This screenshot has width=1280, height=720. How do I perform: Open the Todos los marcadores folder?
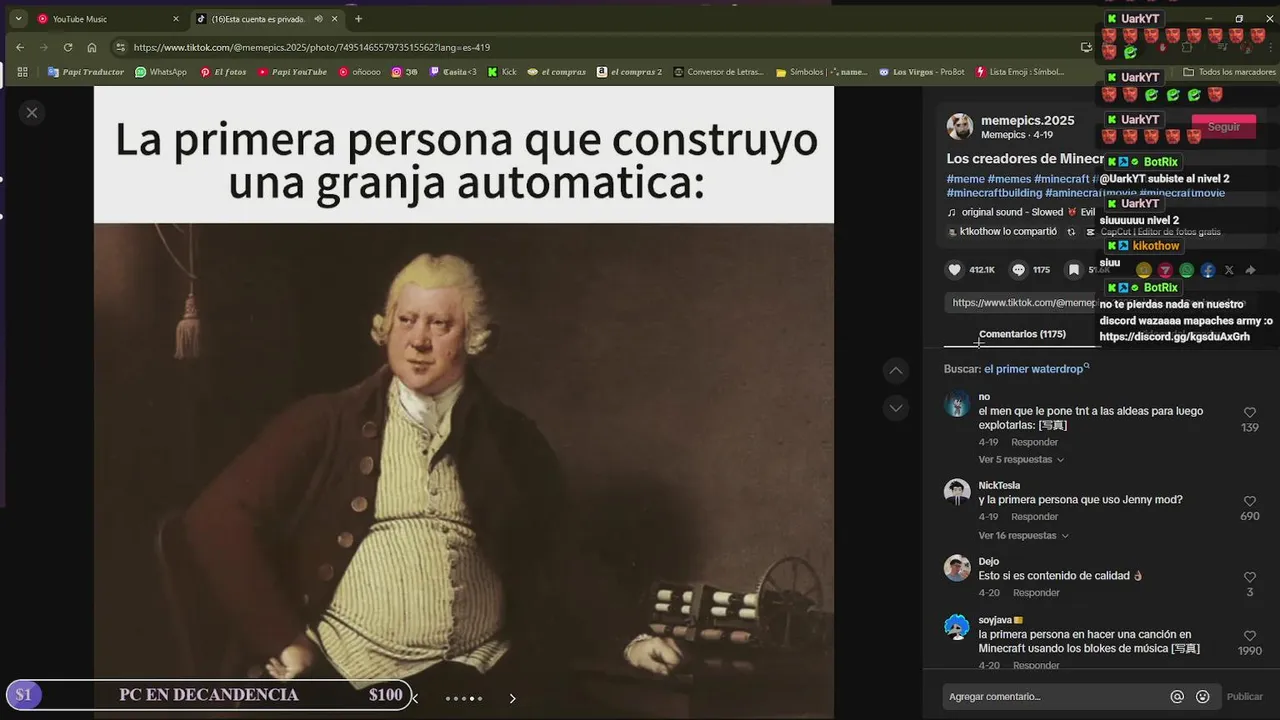(1229, 72)
